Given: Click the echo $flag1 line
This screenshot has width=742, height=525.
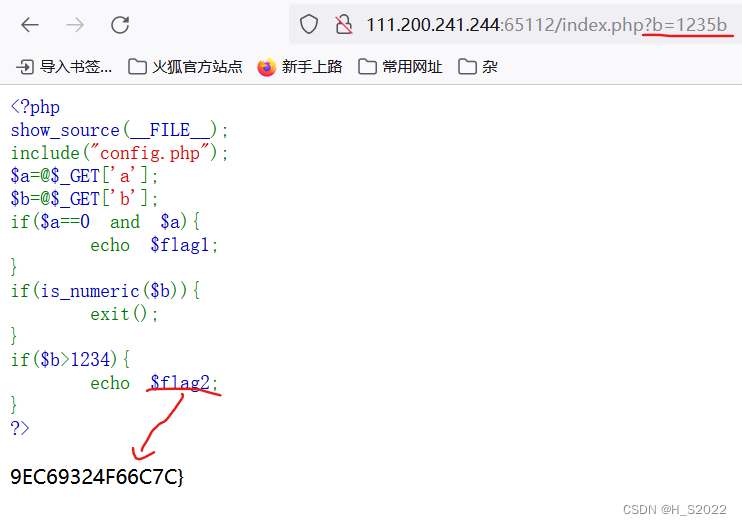Looking at the screenshot, I should point(154,245).
